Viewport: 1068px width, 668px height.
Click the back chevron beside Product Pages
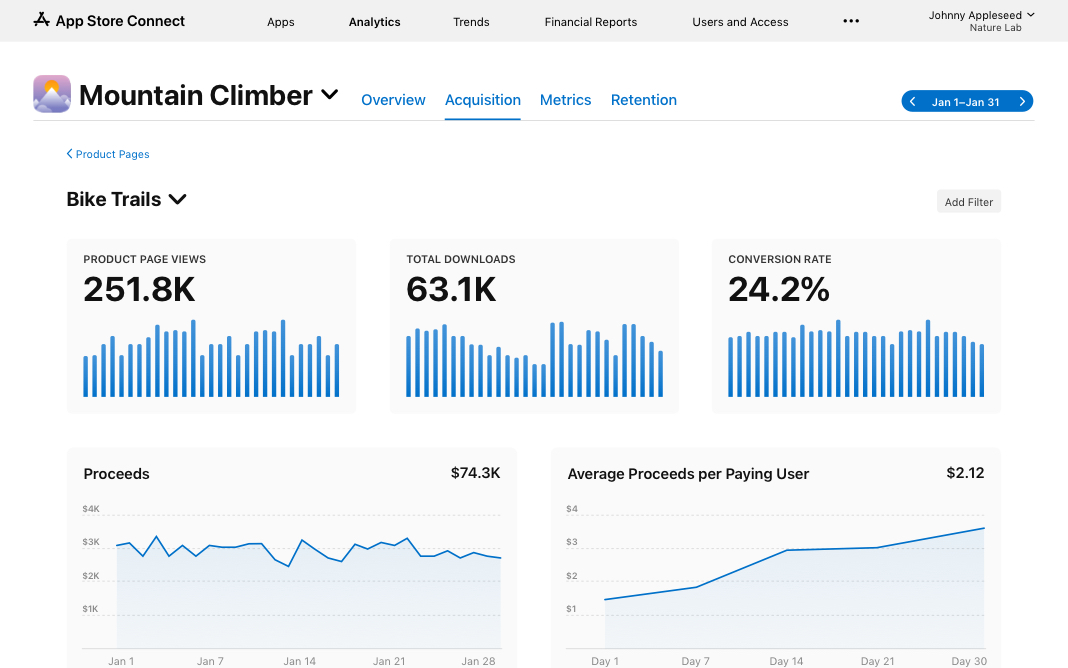(69, 154)
